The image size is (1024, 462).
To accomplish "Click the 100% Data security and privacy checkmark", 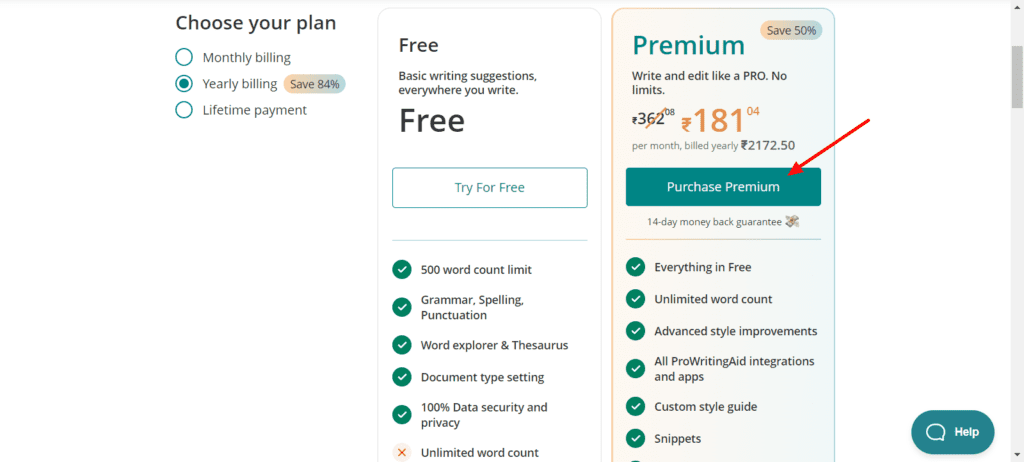I will point(402,414).
